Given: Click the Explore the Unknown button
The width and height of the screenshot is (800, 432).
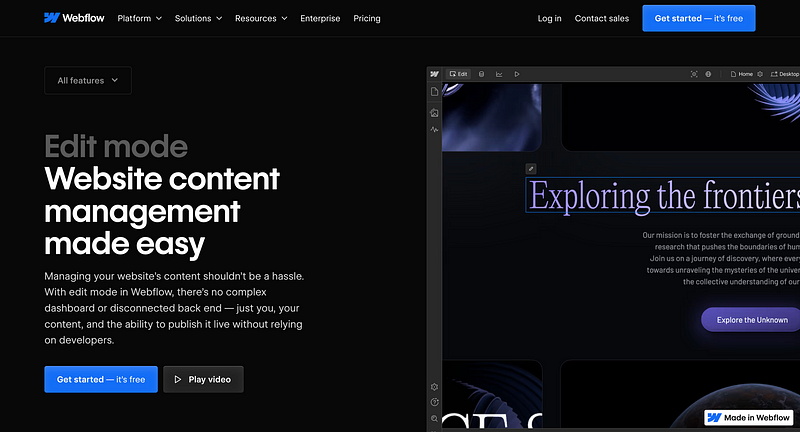Looking at the screenshot, I should tap(751, 320).
